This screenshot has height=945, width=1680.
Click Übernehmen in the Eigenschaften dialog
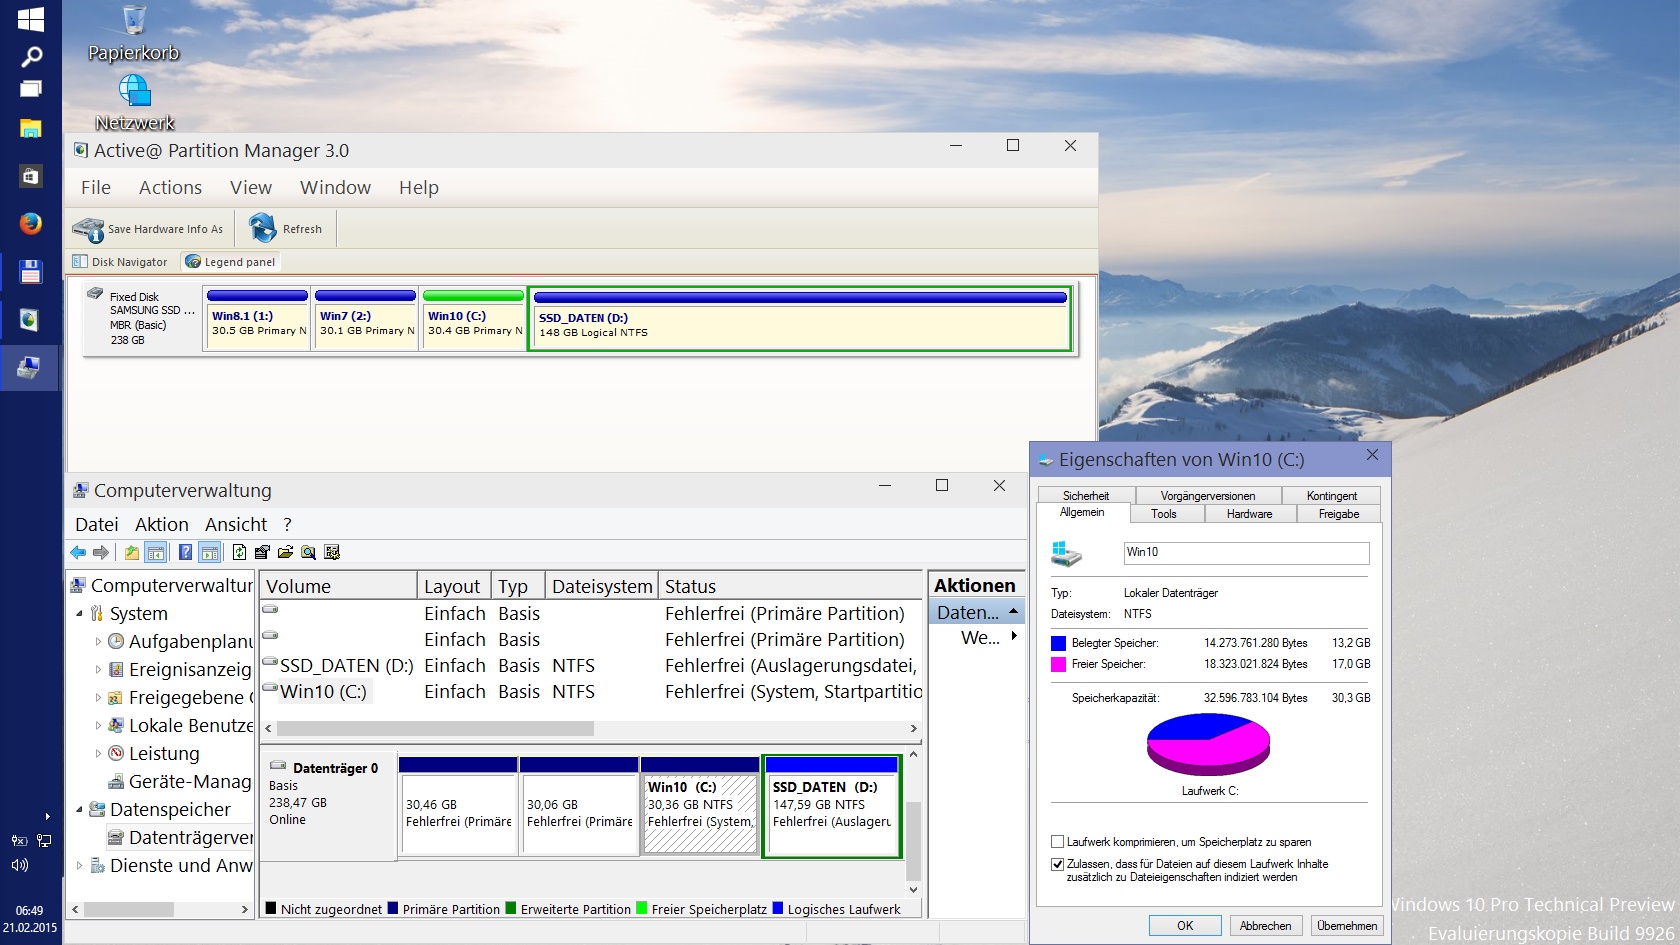pos(1347,926)
